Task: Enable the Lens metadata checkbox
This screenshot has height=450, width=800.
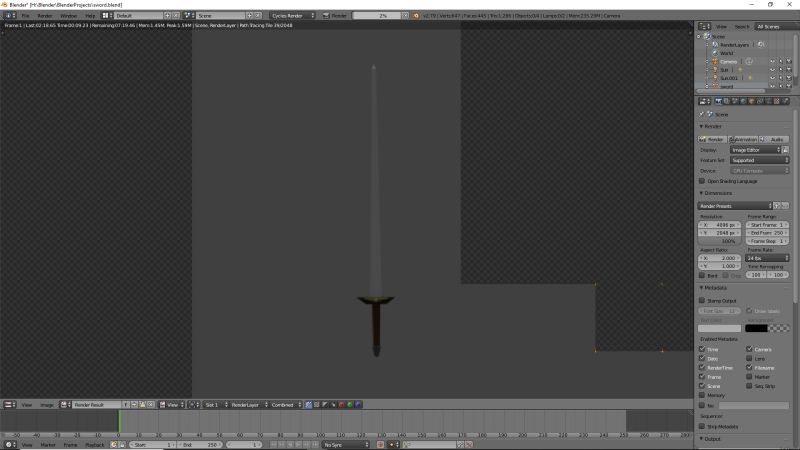Action: 749,359
